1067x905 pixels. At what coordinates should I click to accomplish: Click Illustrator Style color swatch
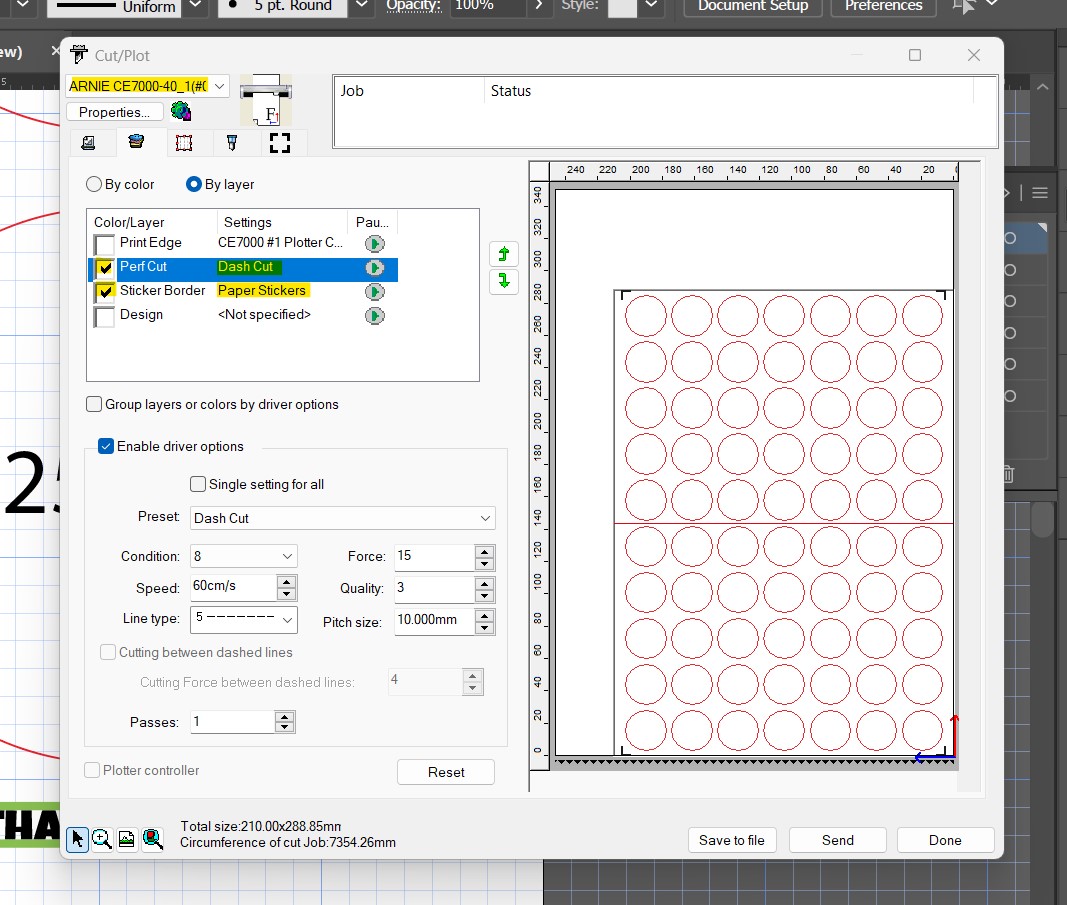coord(621,6)
